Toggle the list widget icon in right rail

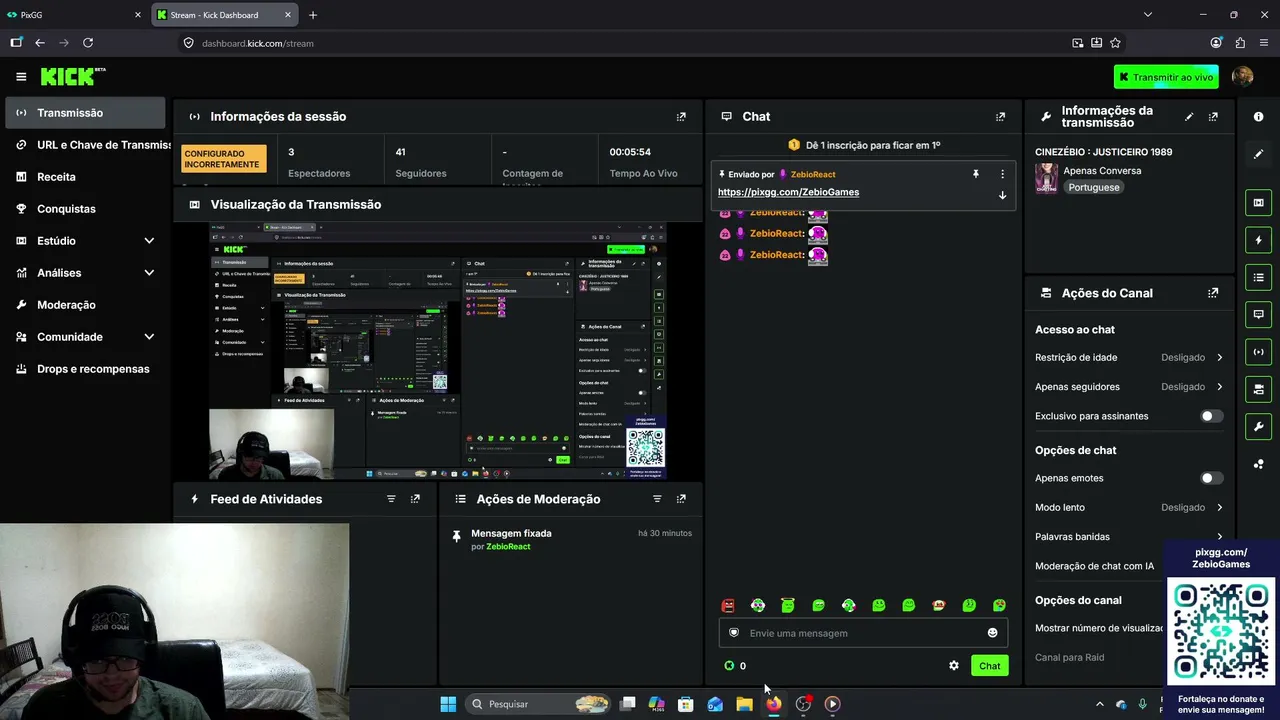pos(1258,277)
